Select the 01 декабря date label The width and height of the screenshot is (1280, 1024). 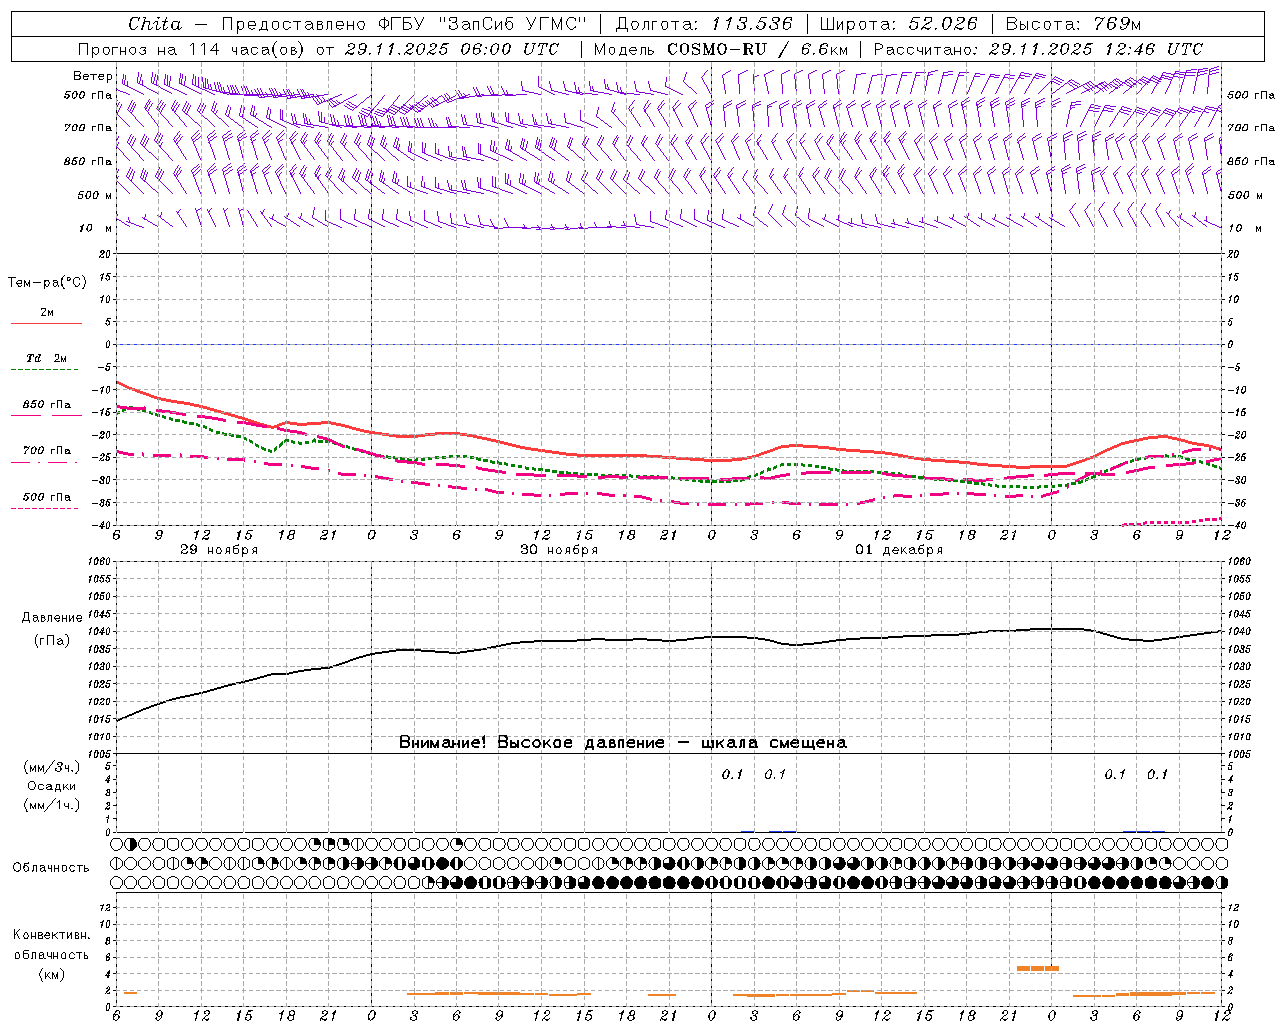coord(899,550)
